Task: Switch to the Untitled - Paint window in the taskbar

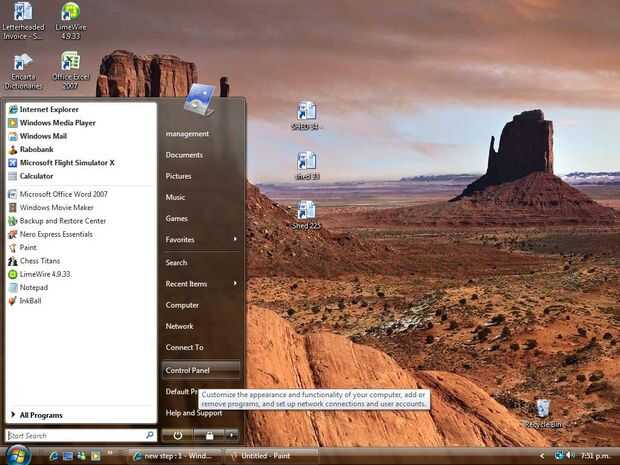Action: [271, 456]
